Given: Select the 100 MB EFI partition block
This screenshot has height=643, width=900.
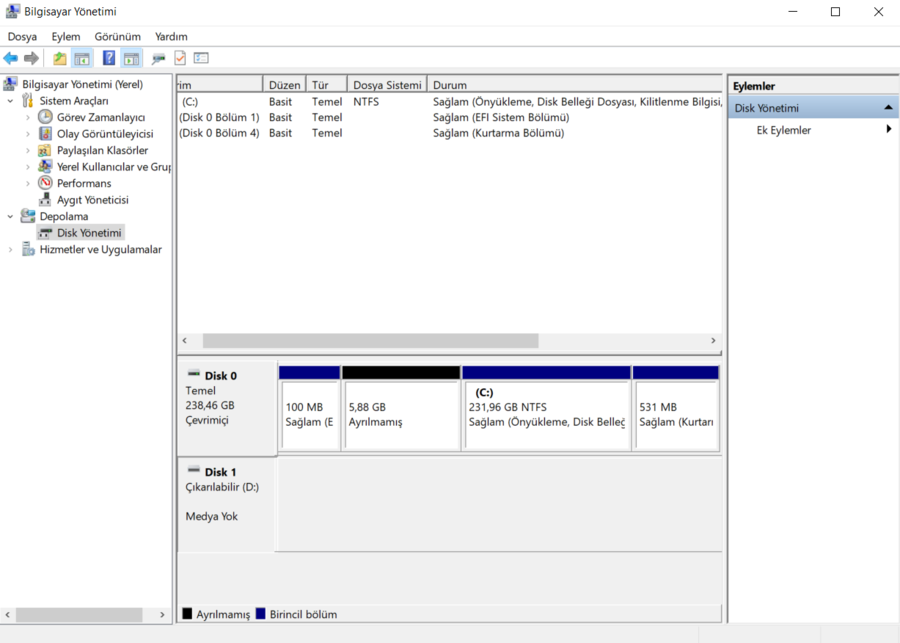Looking at the screenshot, I should point(309,408).
